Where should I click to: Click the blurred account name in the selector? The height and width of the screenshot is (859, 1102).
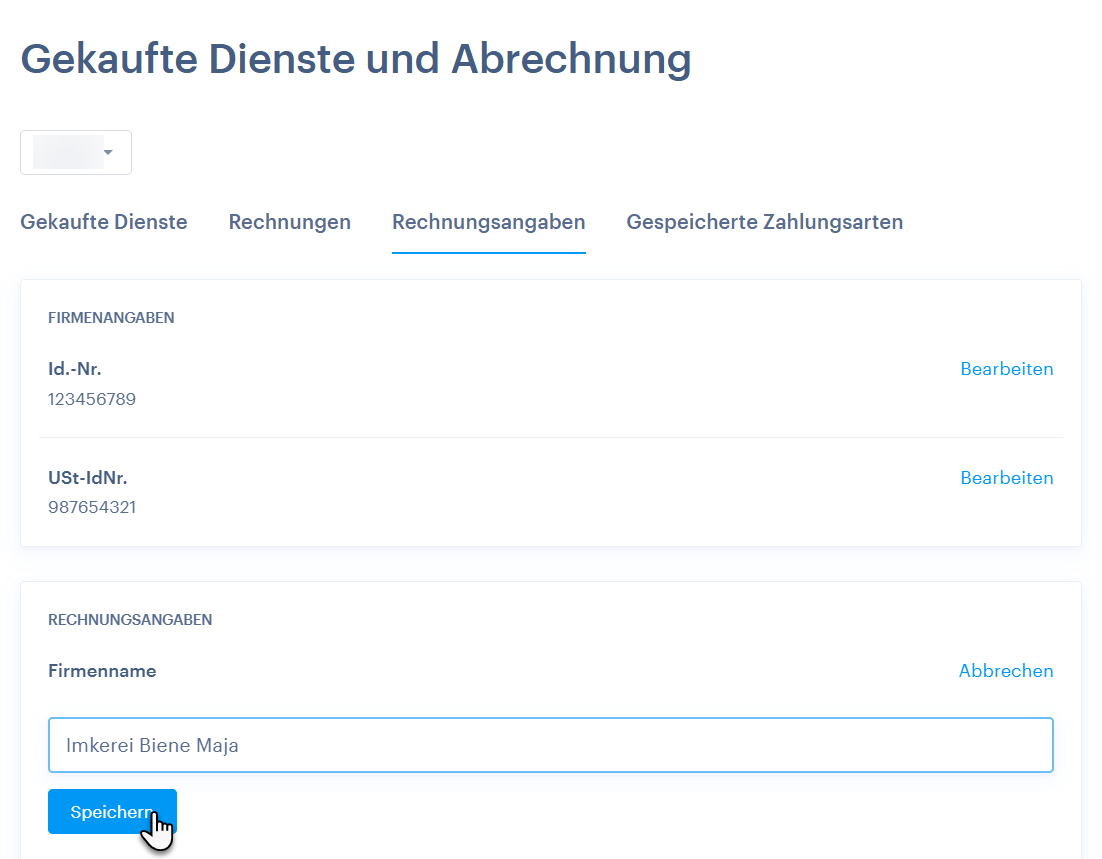[67, 153]
